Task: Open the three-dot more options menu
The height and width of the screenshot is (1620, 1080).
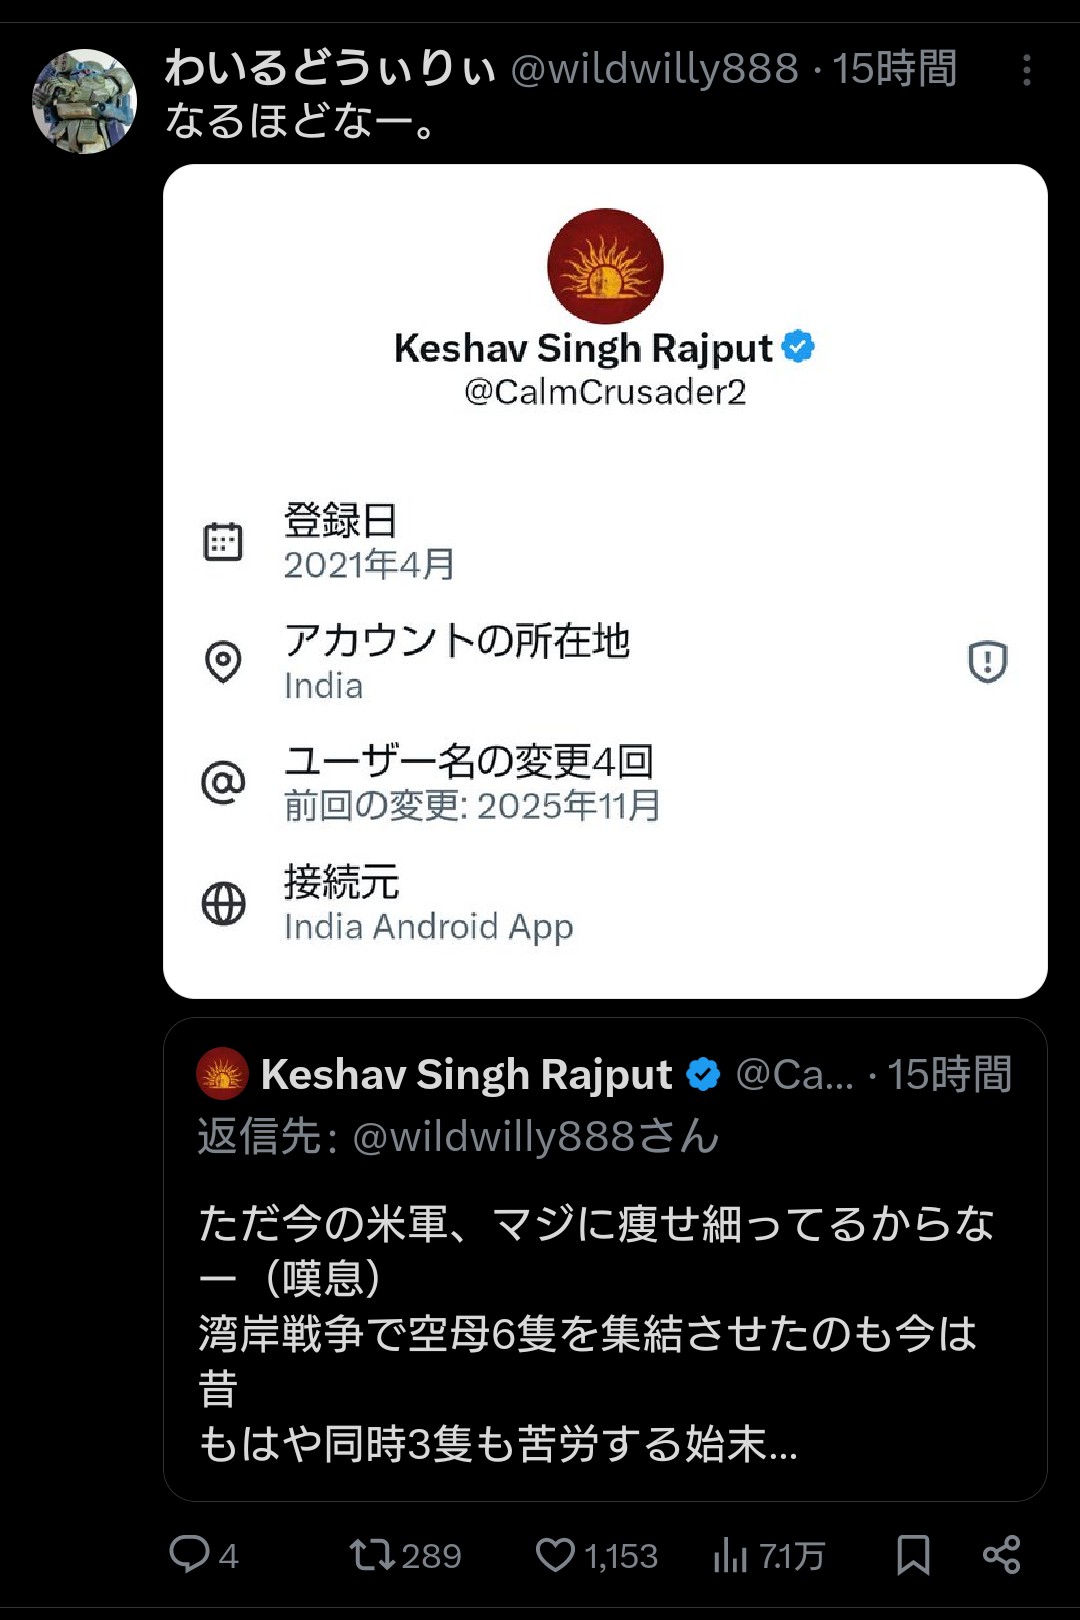Action: [1027, 70]
